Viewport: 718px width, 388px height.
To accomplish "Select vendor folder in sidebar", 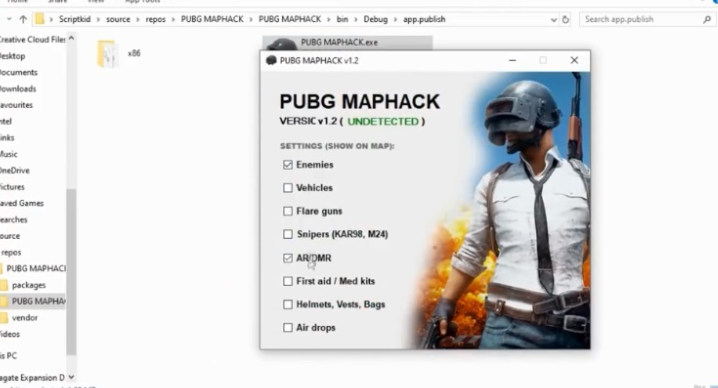I will pos(24,317).
